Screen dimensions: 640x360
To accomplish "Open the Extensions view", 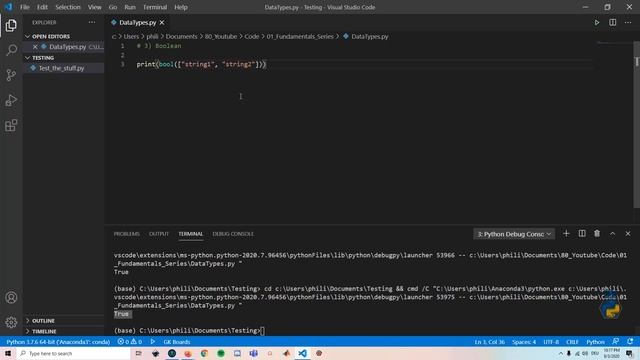I will pyautogui.click(x=11, y=125).
